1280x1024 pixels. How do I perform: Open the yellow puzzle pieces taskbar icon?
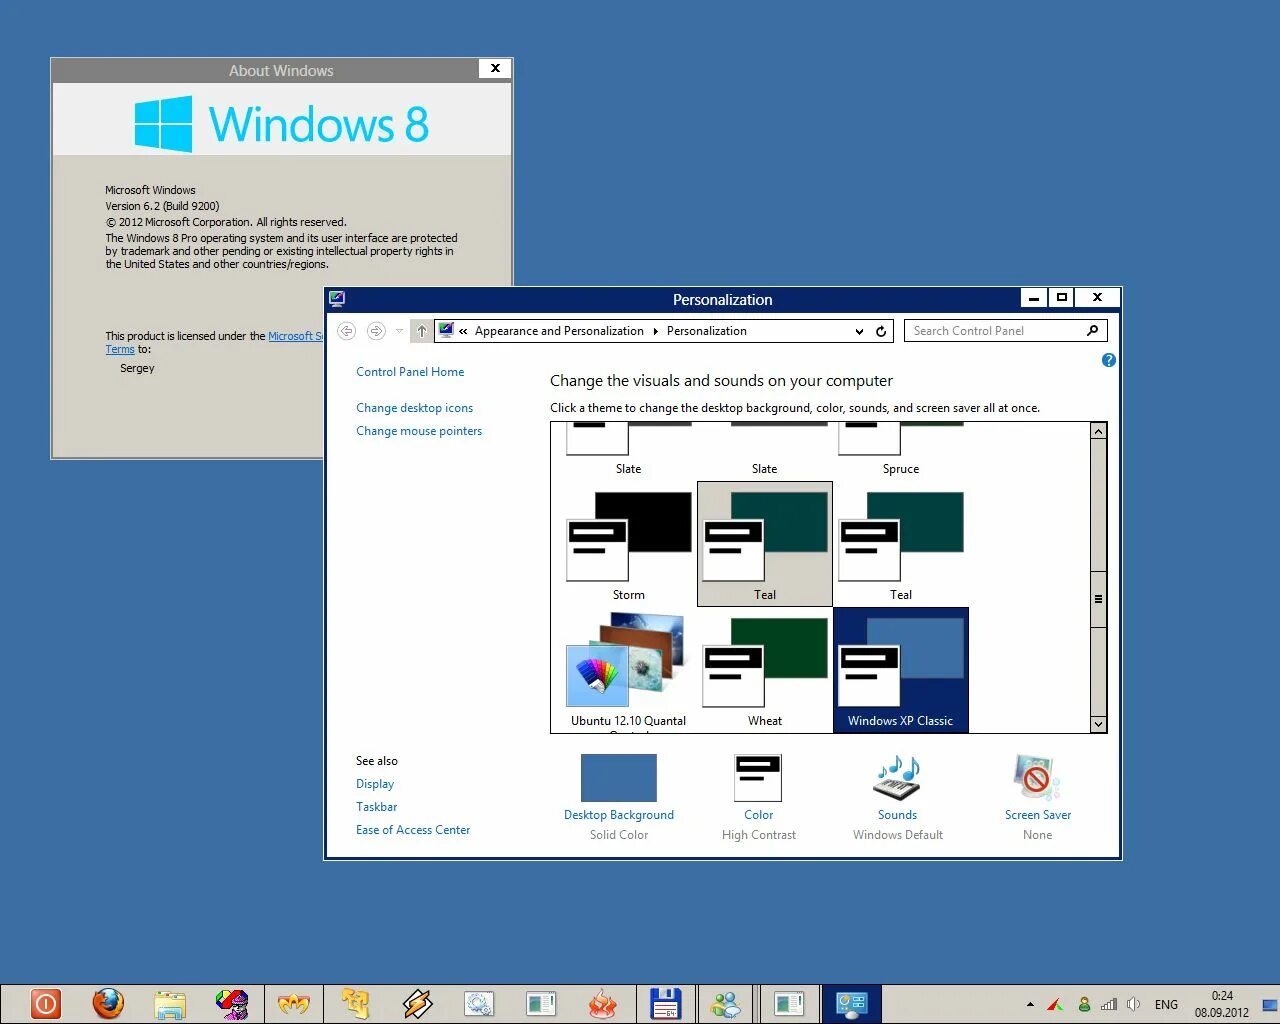coord(355,1004)
